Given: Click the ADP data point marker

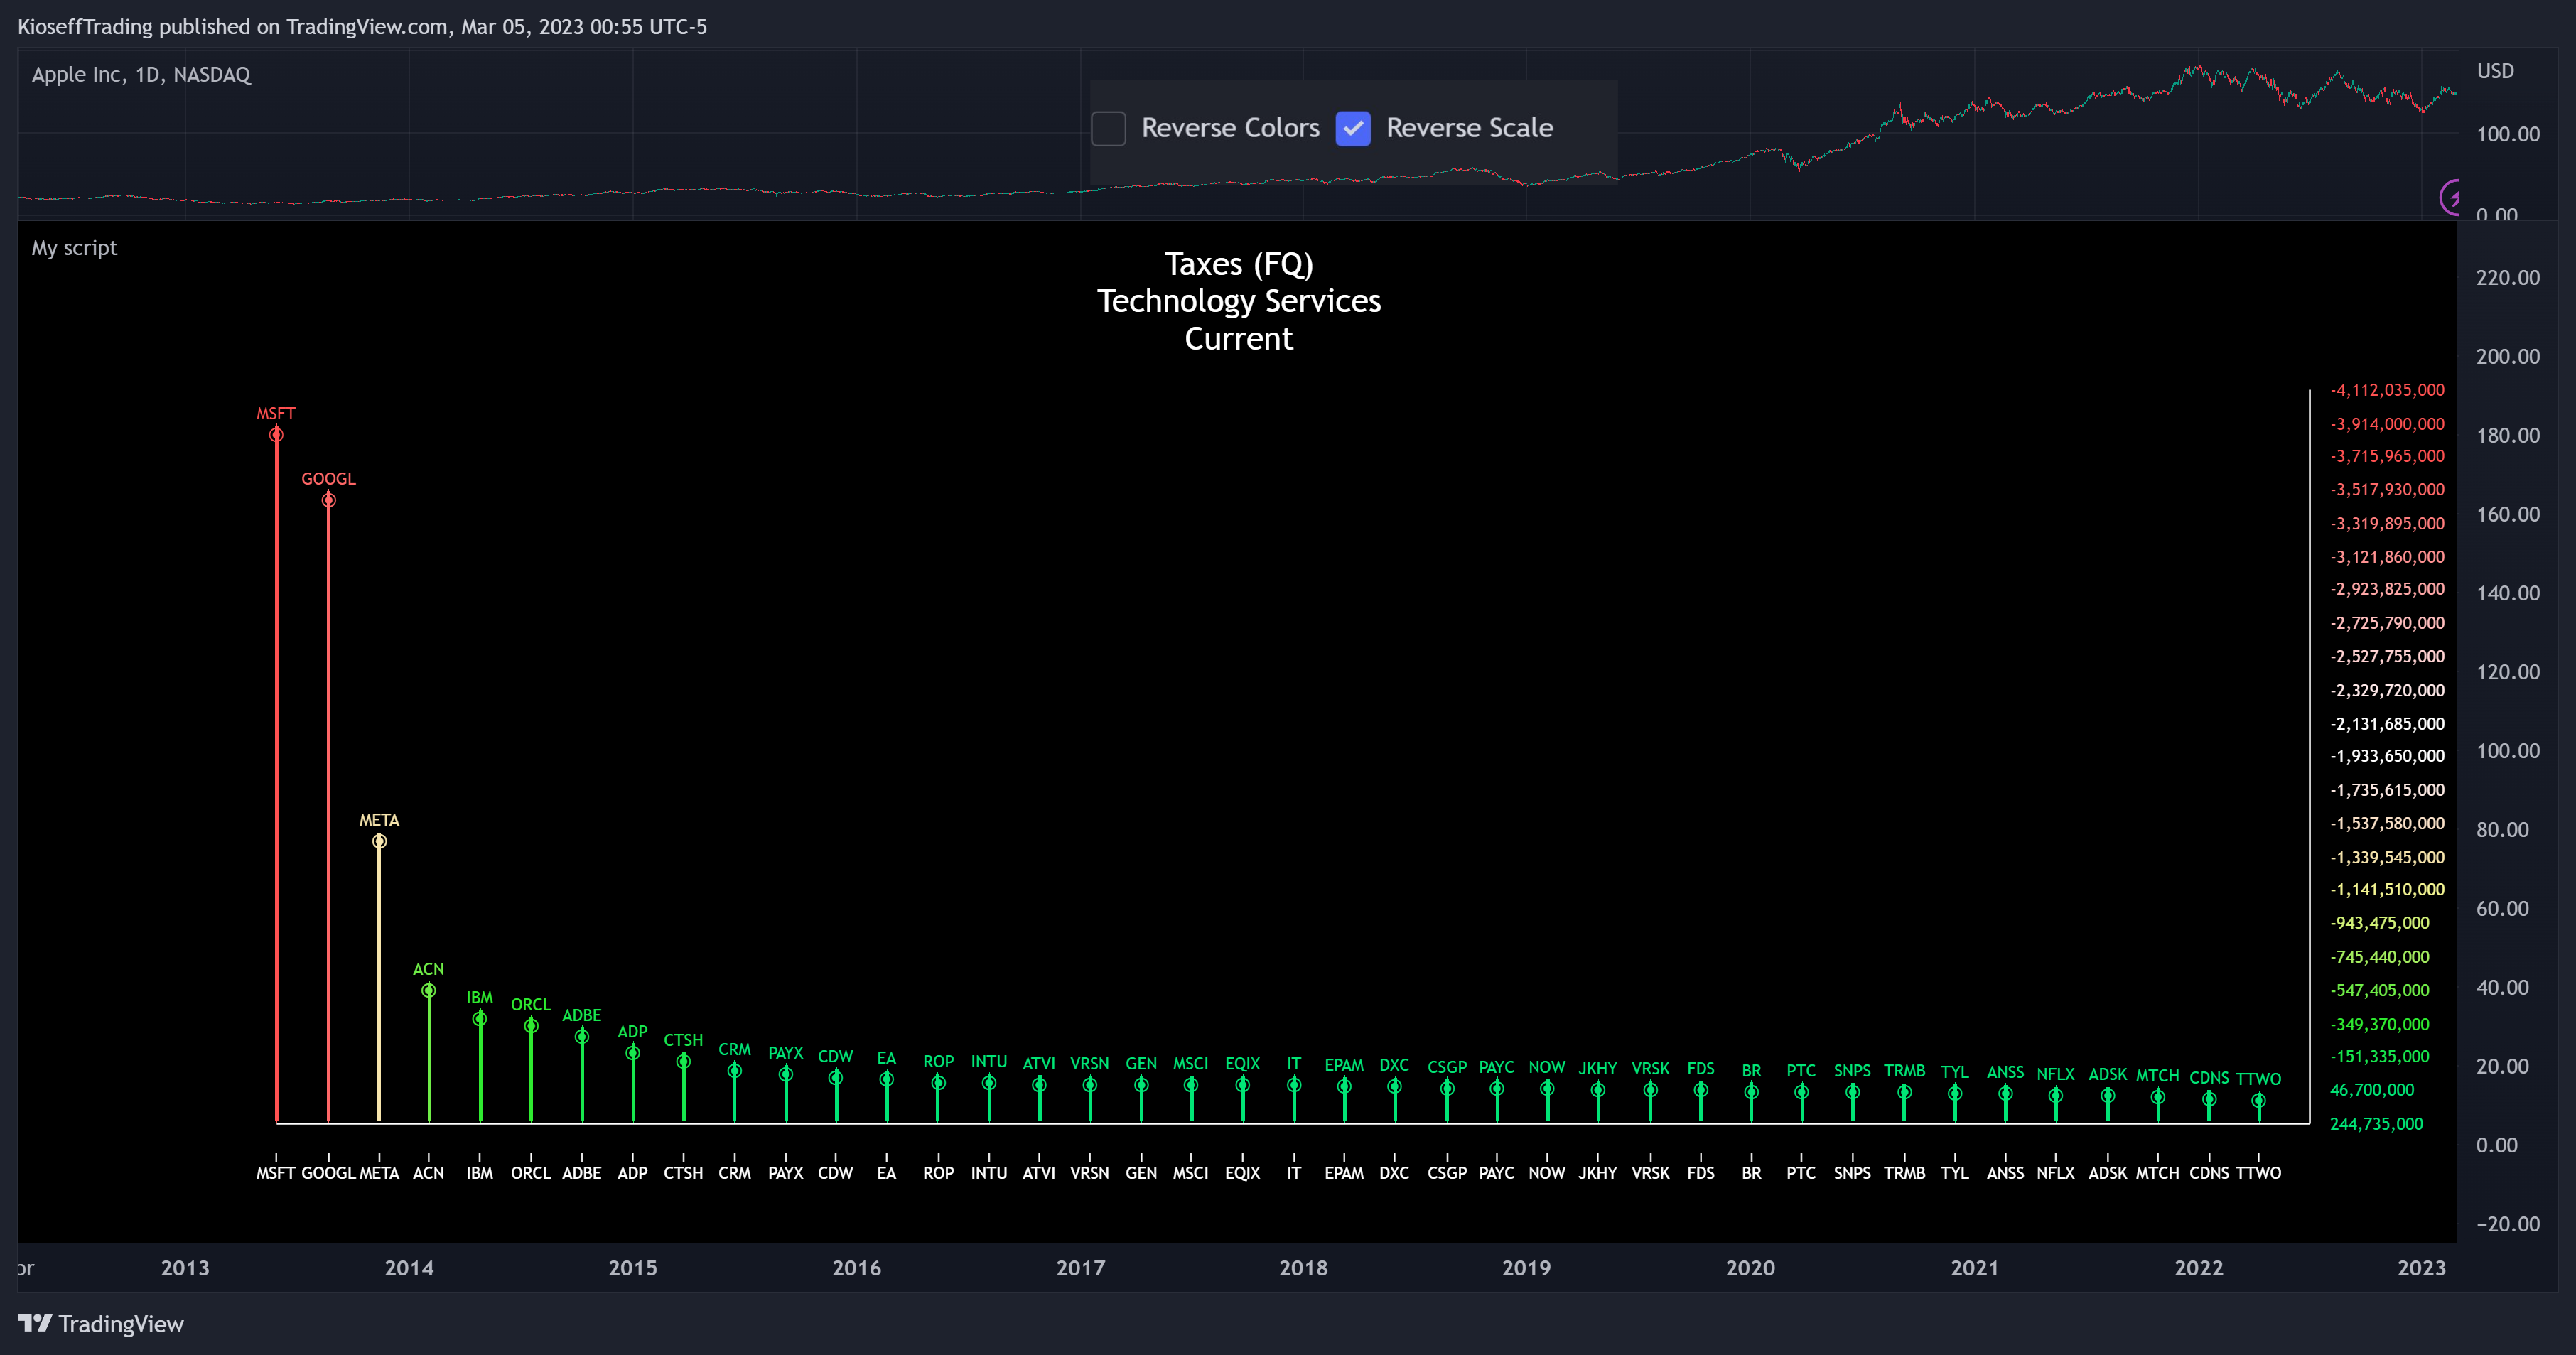Looking at the screenshot, I should (633, 1053).
